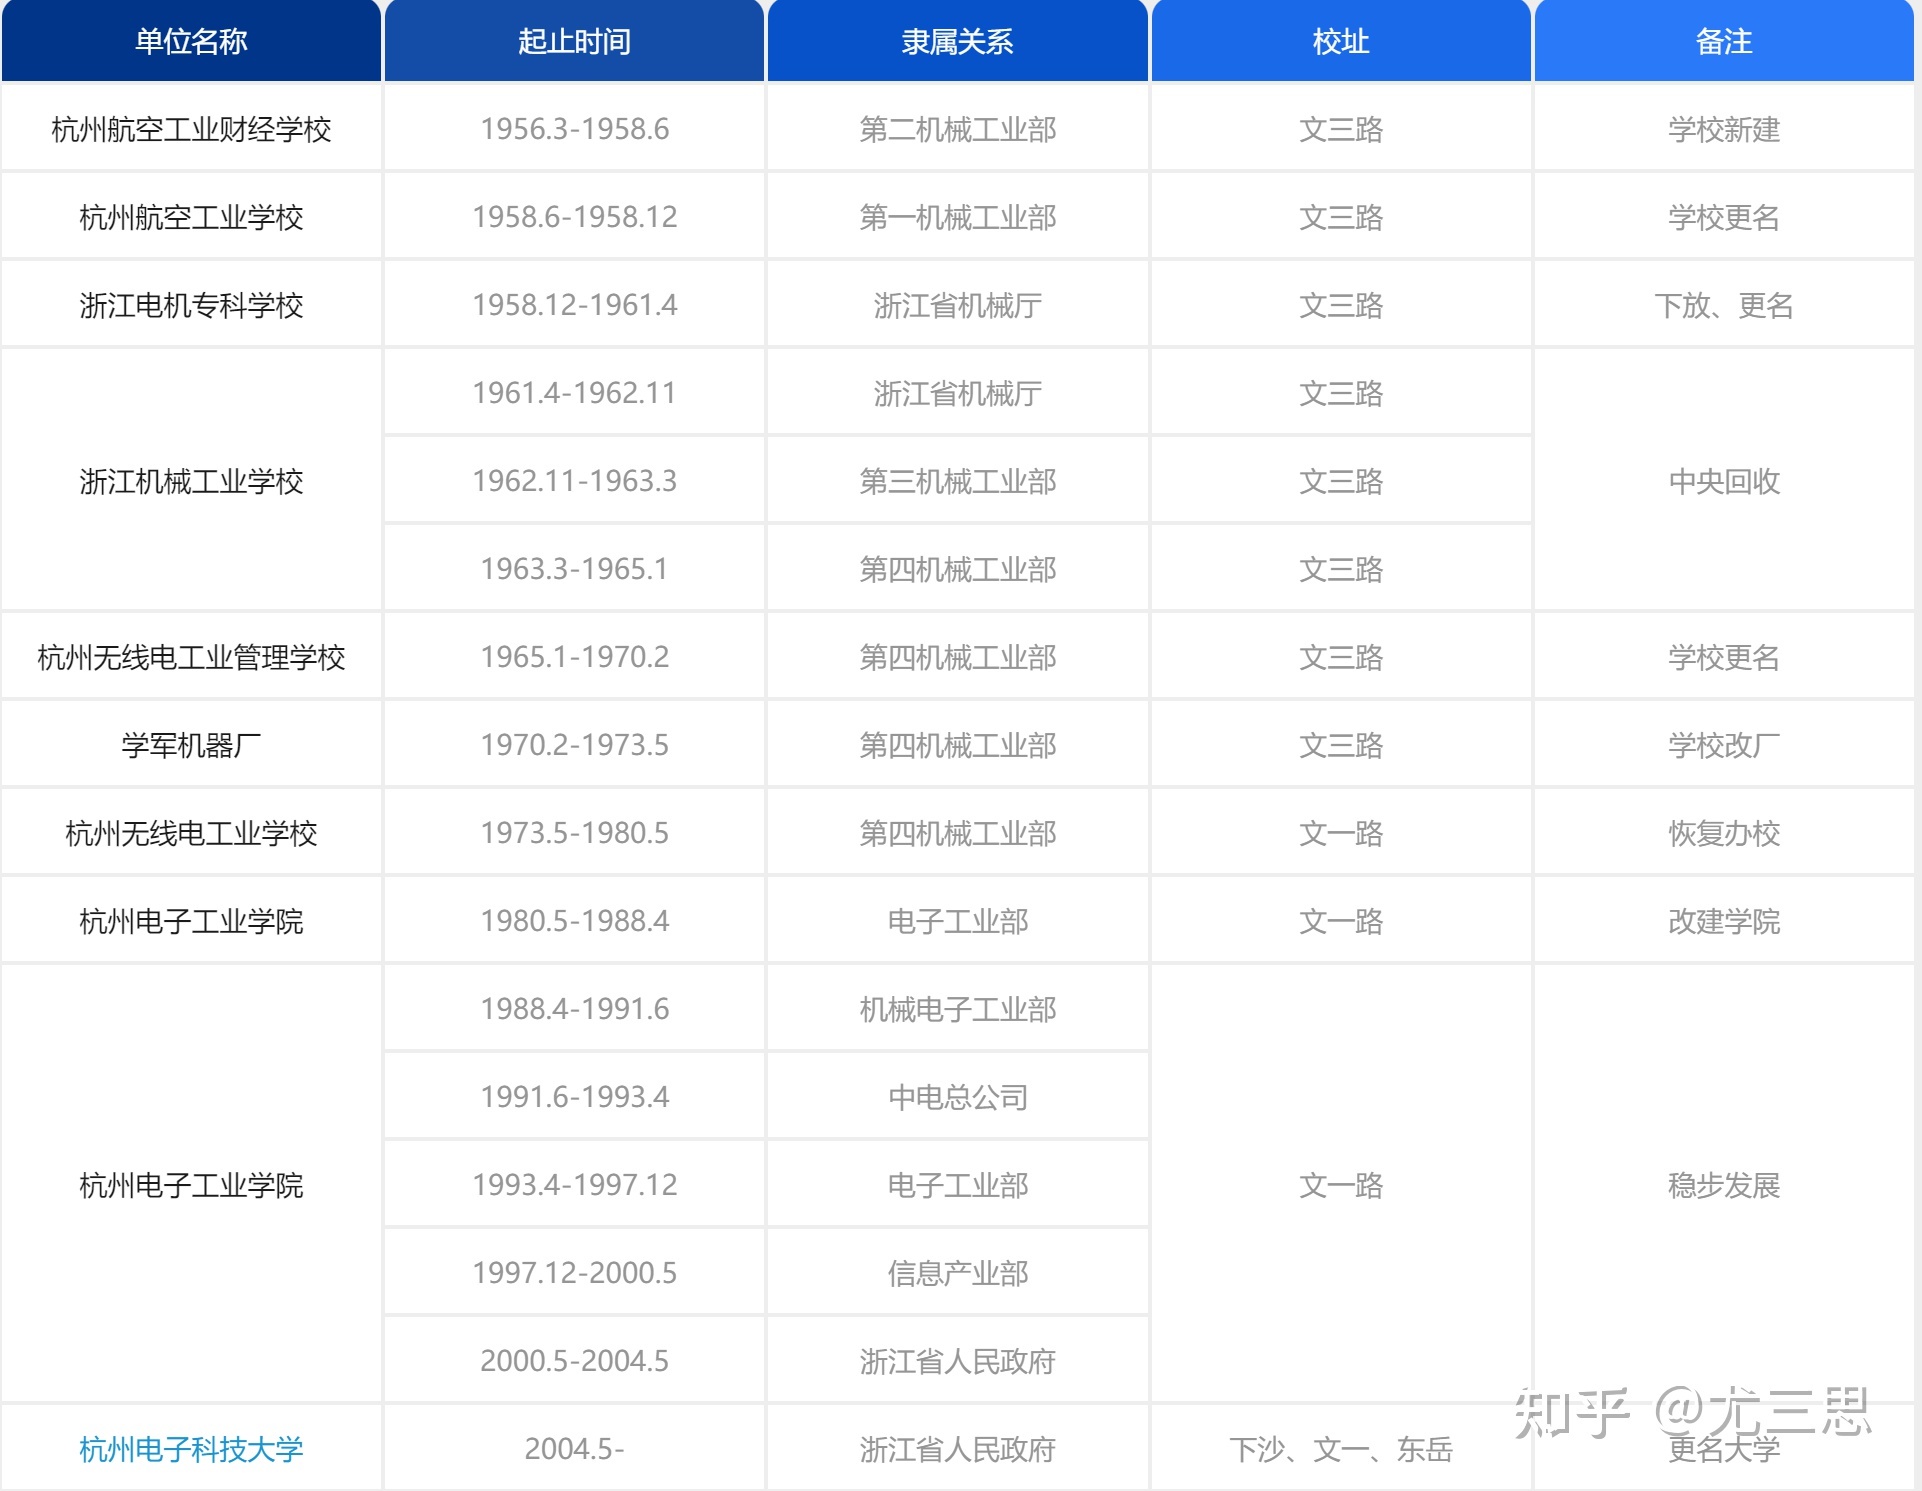Select the 1993.4-1997.12 date cell
This screenshot has width=1922, height=1491.
click(574, 1184)
